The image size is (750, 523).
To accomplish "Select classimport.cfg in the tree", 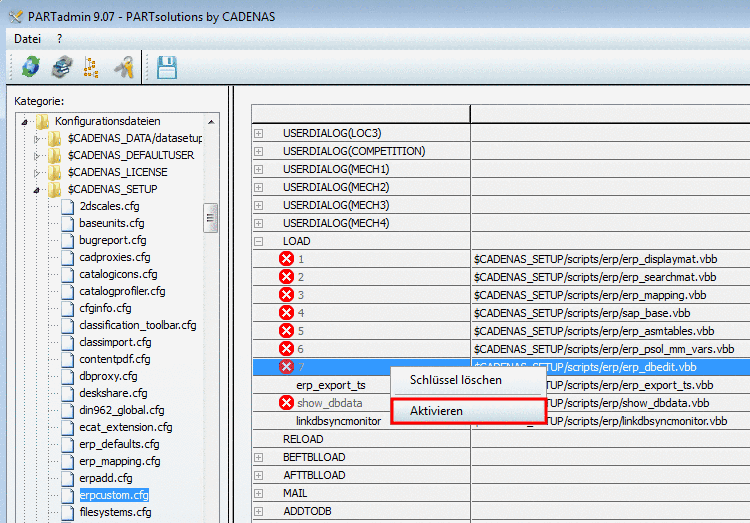I will point(115,342).
